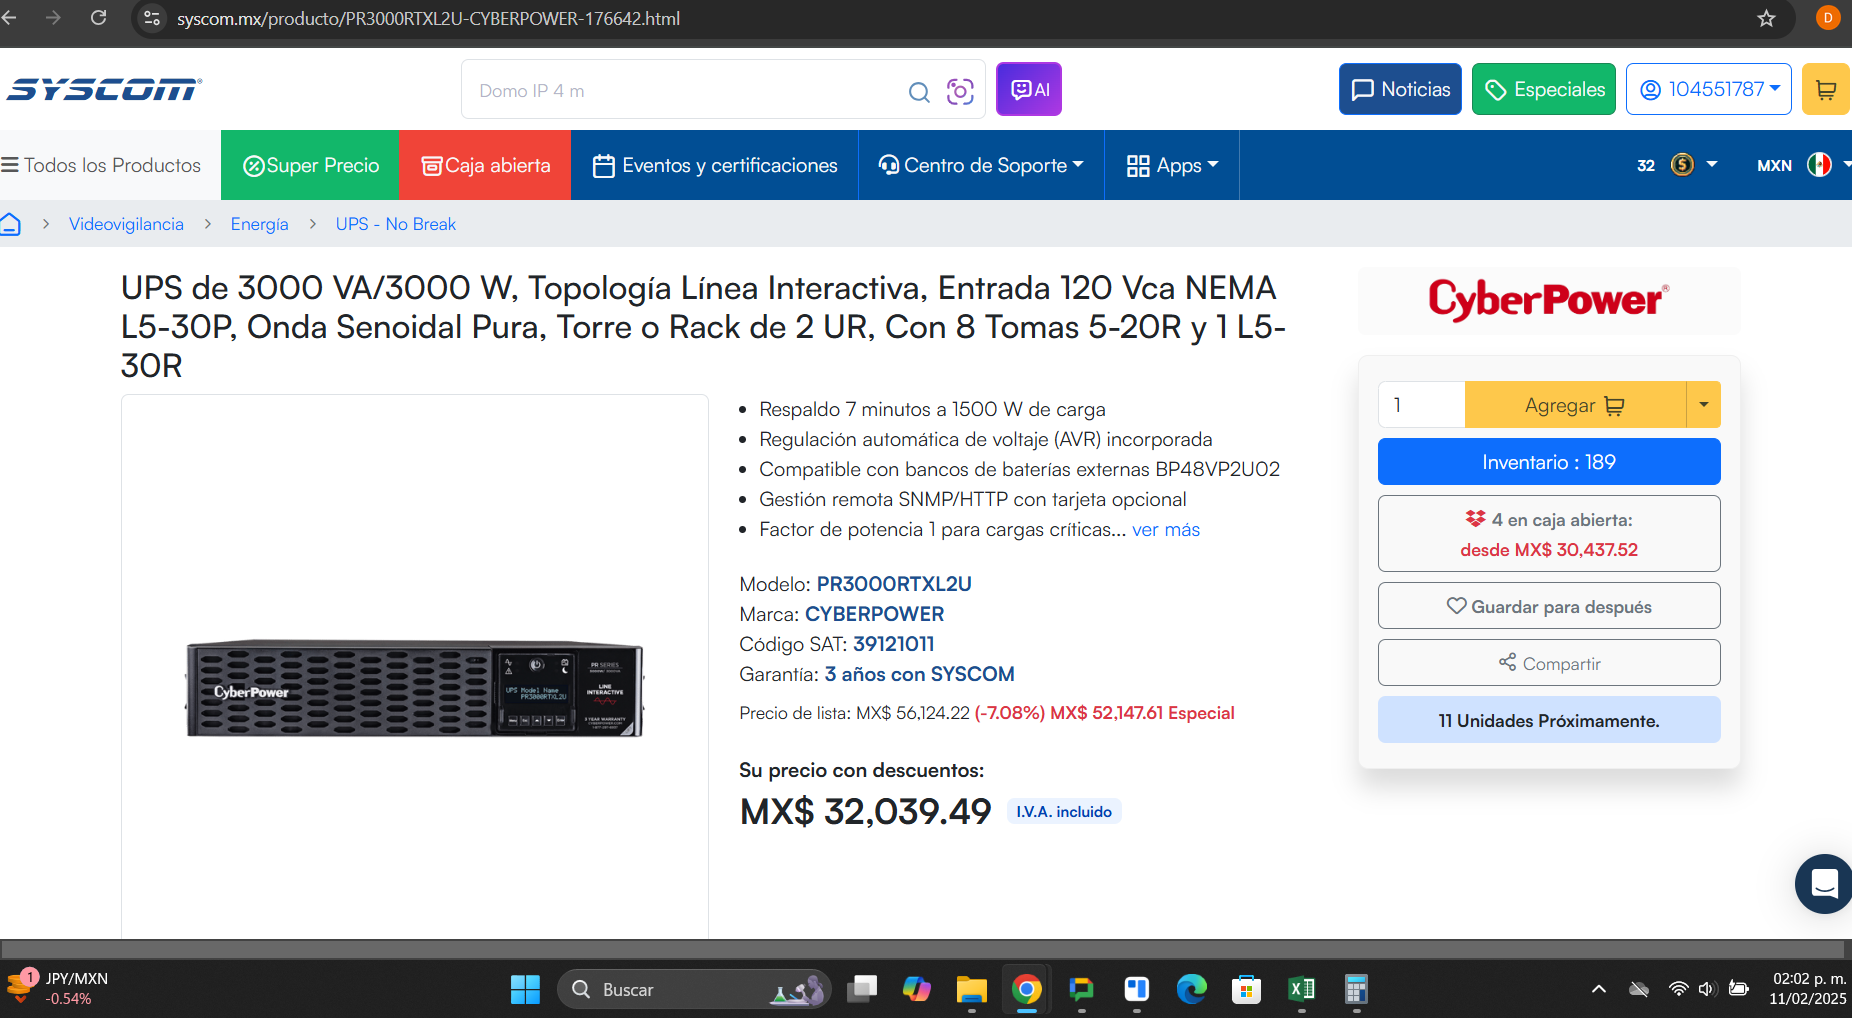Screen dimensions: 1852x1018
Task: Click the Mexico flag icon
Action: [1819, 165]
